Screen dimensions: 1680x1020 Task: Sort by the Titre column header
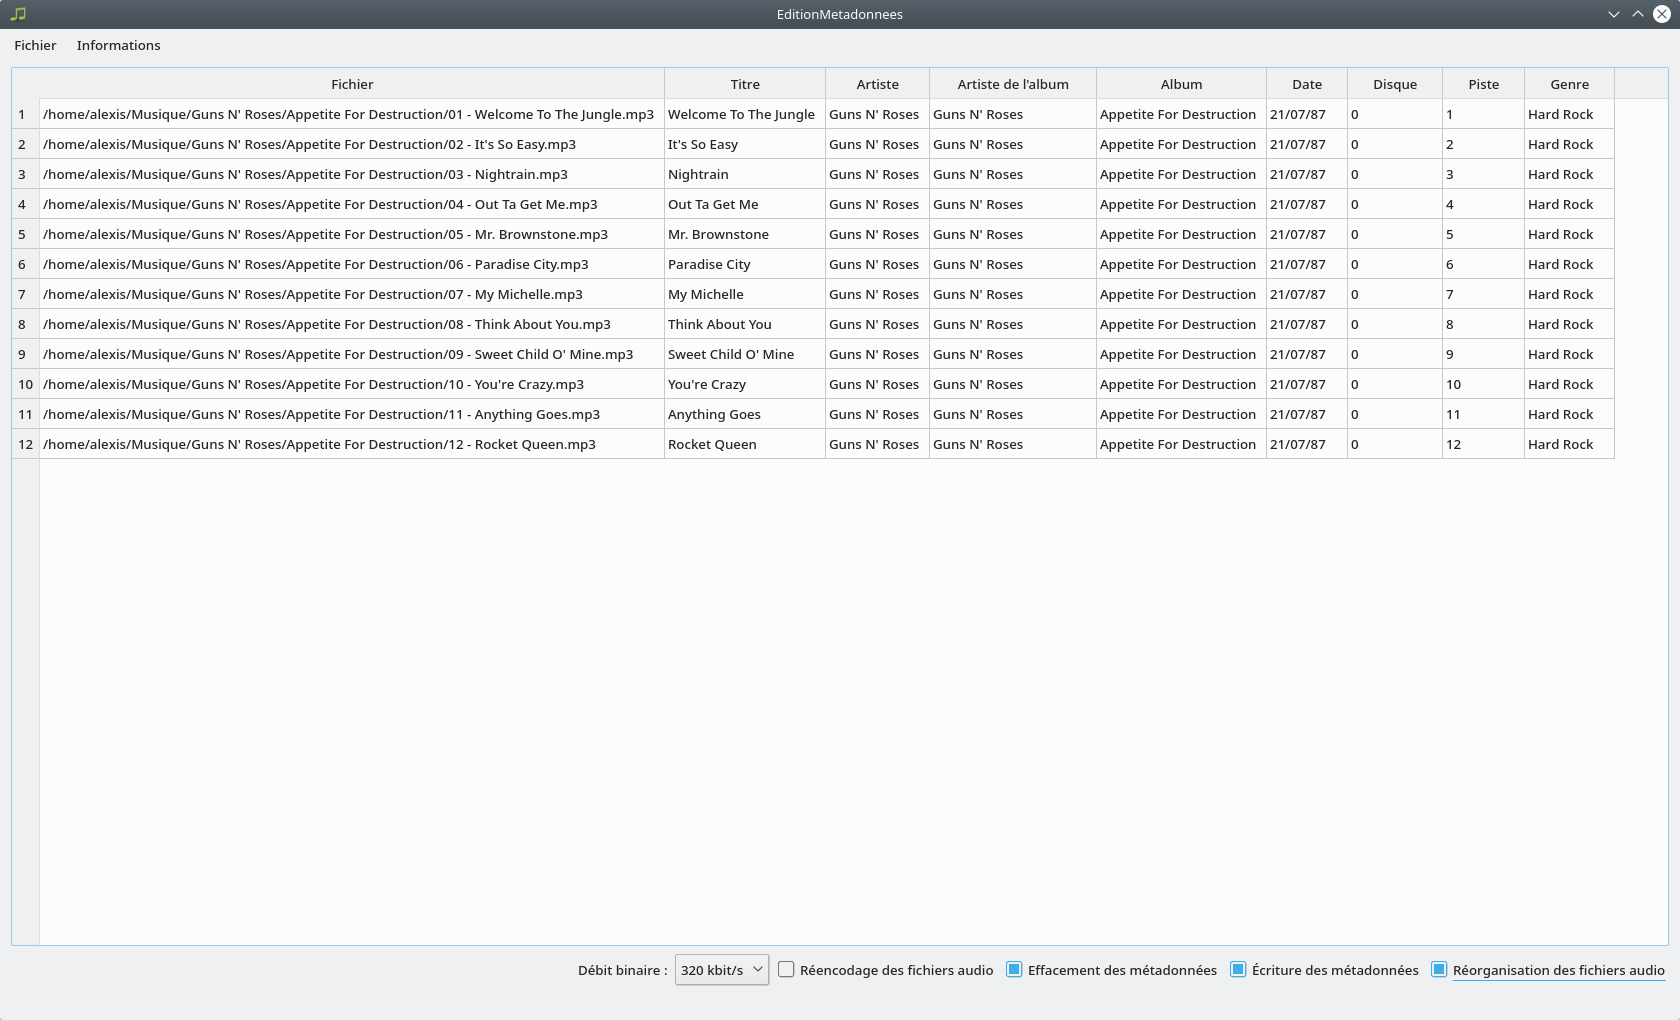tap(745, 84)
